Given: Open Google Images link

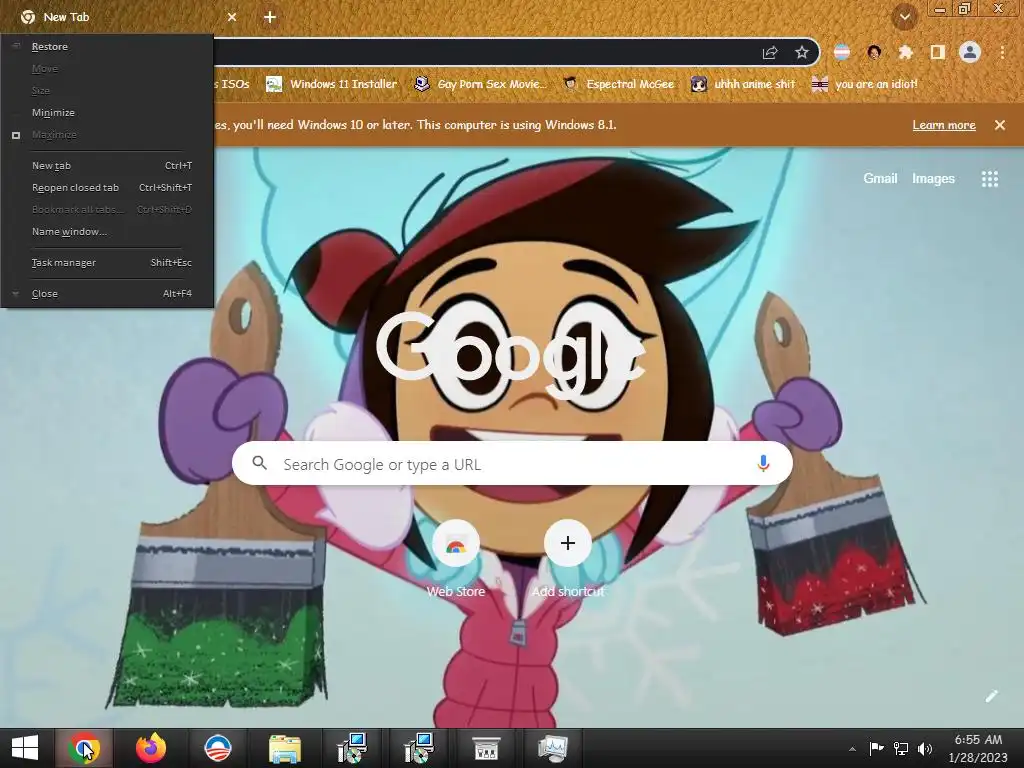Looking at the screenshot, I should (x=933, y=178).
